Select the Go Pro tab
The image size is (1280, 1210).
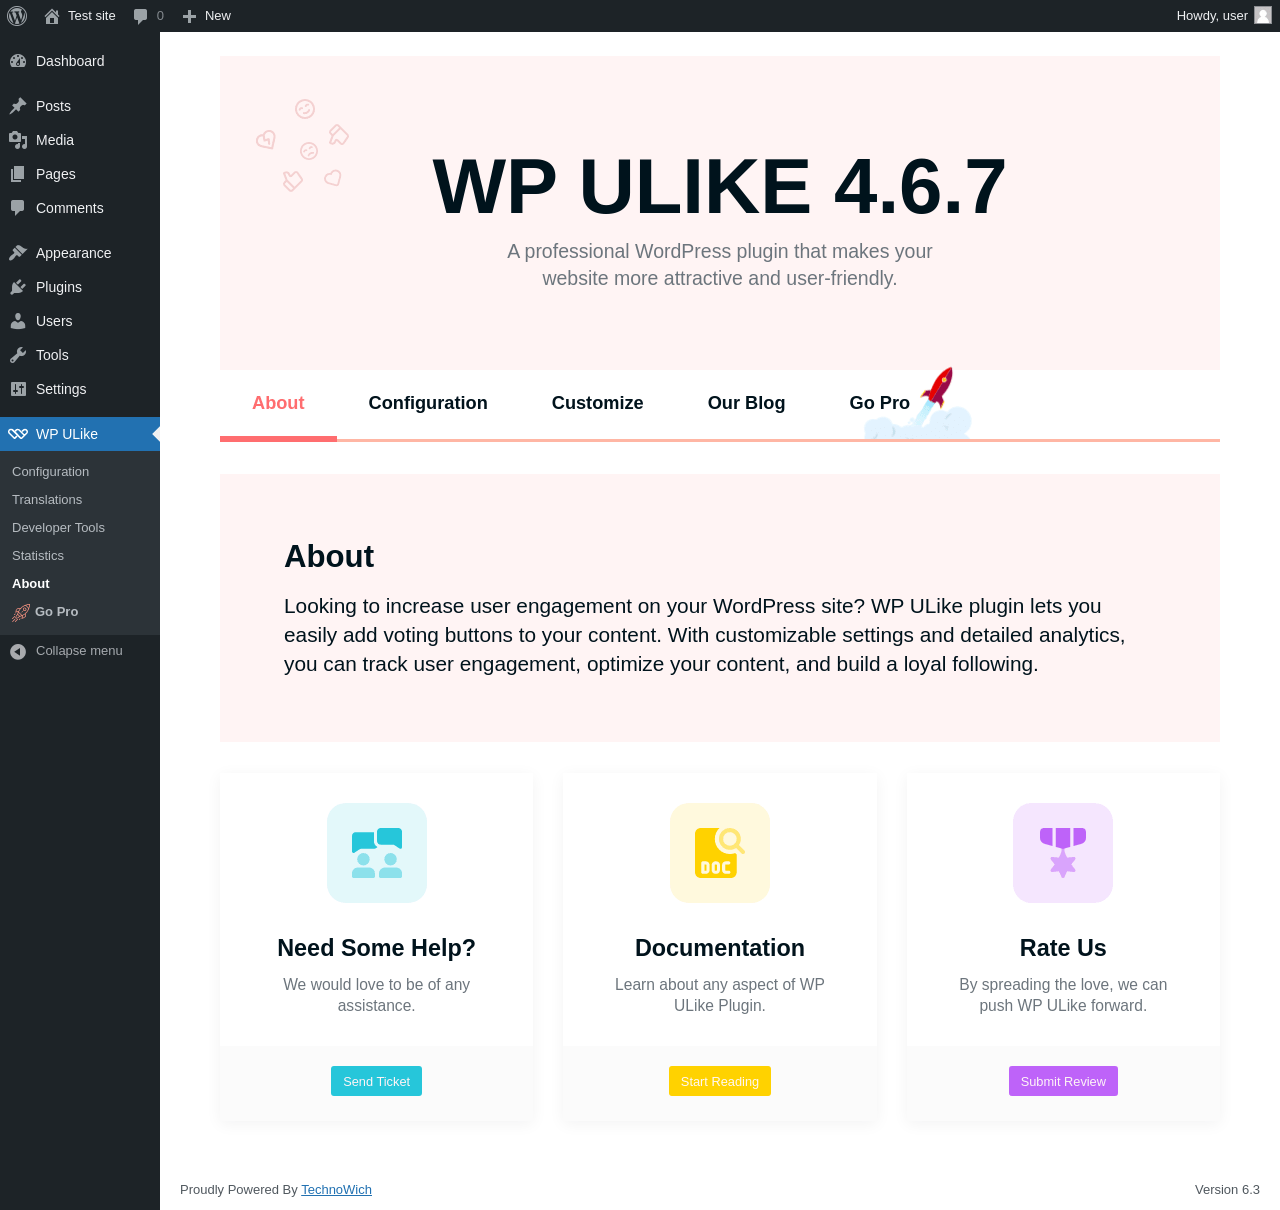(x=880, y=403)
